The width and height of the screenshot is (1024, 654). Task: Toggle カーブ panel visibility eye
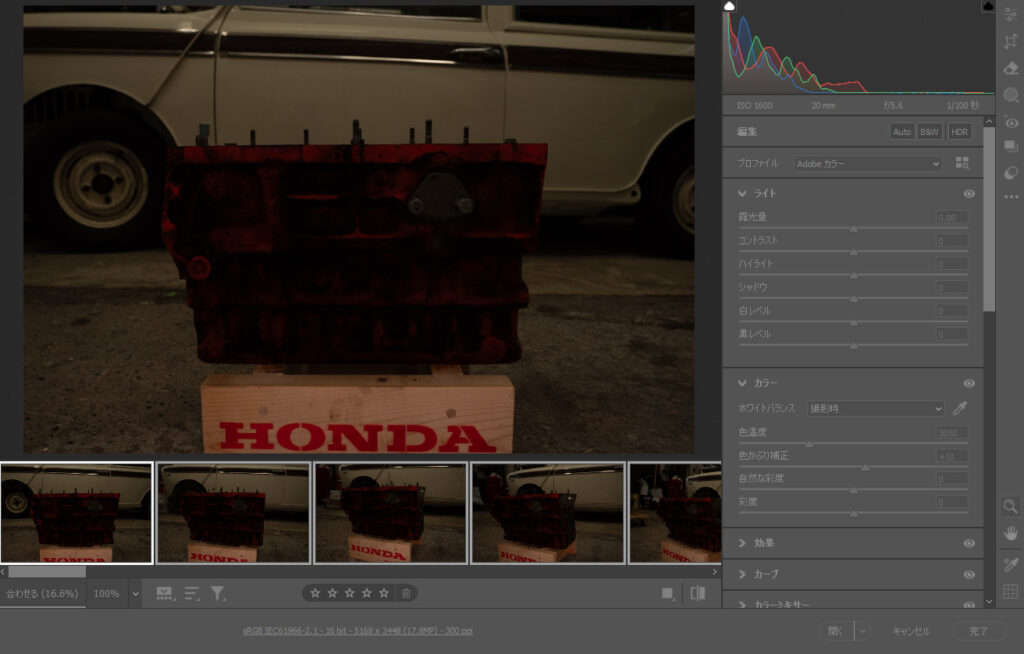point(969,575)
